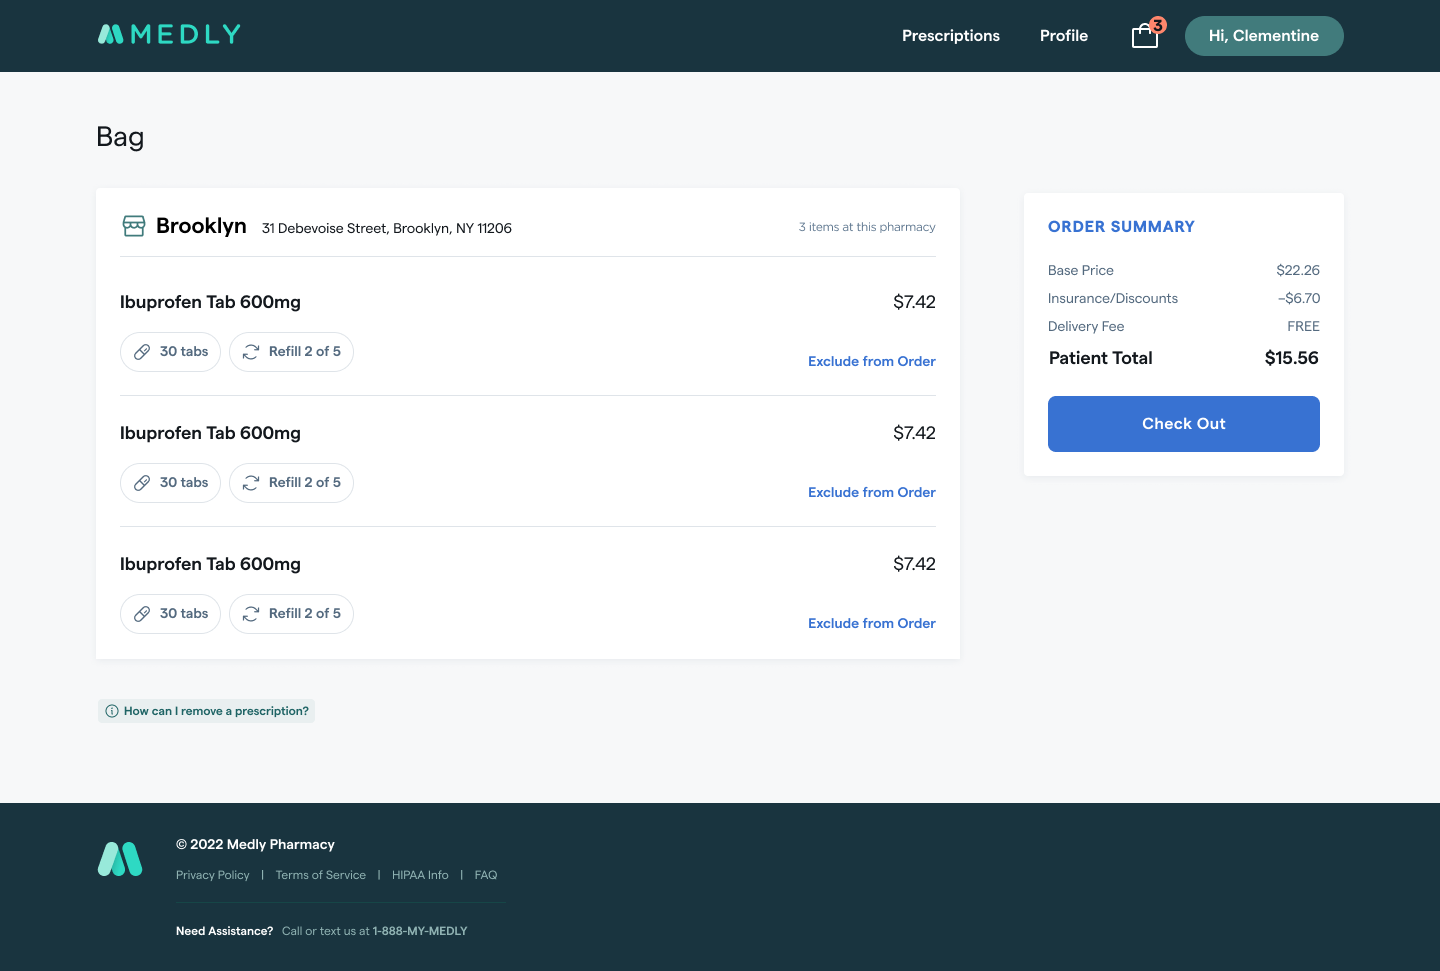Screen dimensions: 1440x971
Task: Click the Brooklyn pharmacy storefront icon
Action: click(134, 226)
